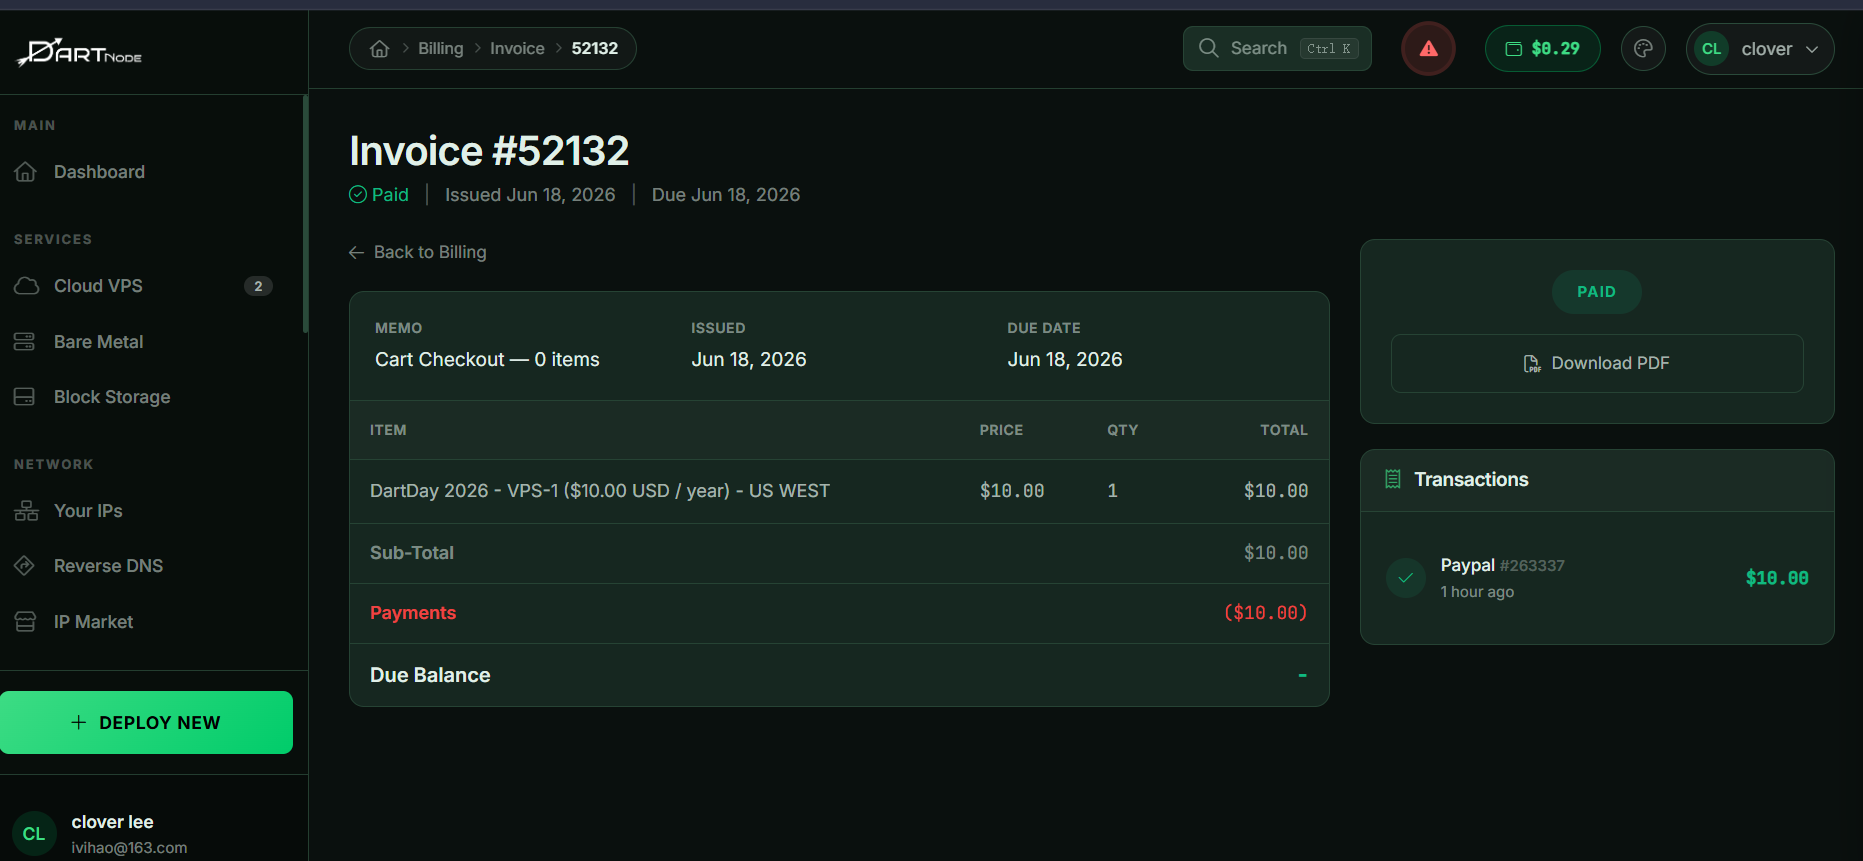Click the Reverse DNS diamond icon
The width and height of the screenshot is (1863, 861).
[24, 566]
